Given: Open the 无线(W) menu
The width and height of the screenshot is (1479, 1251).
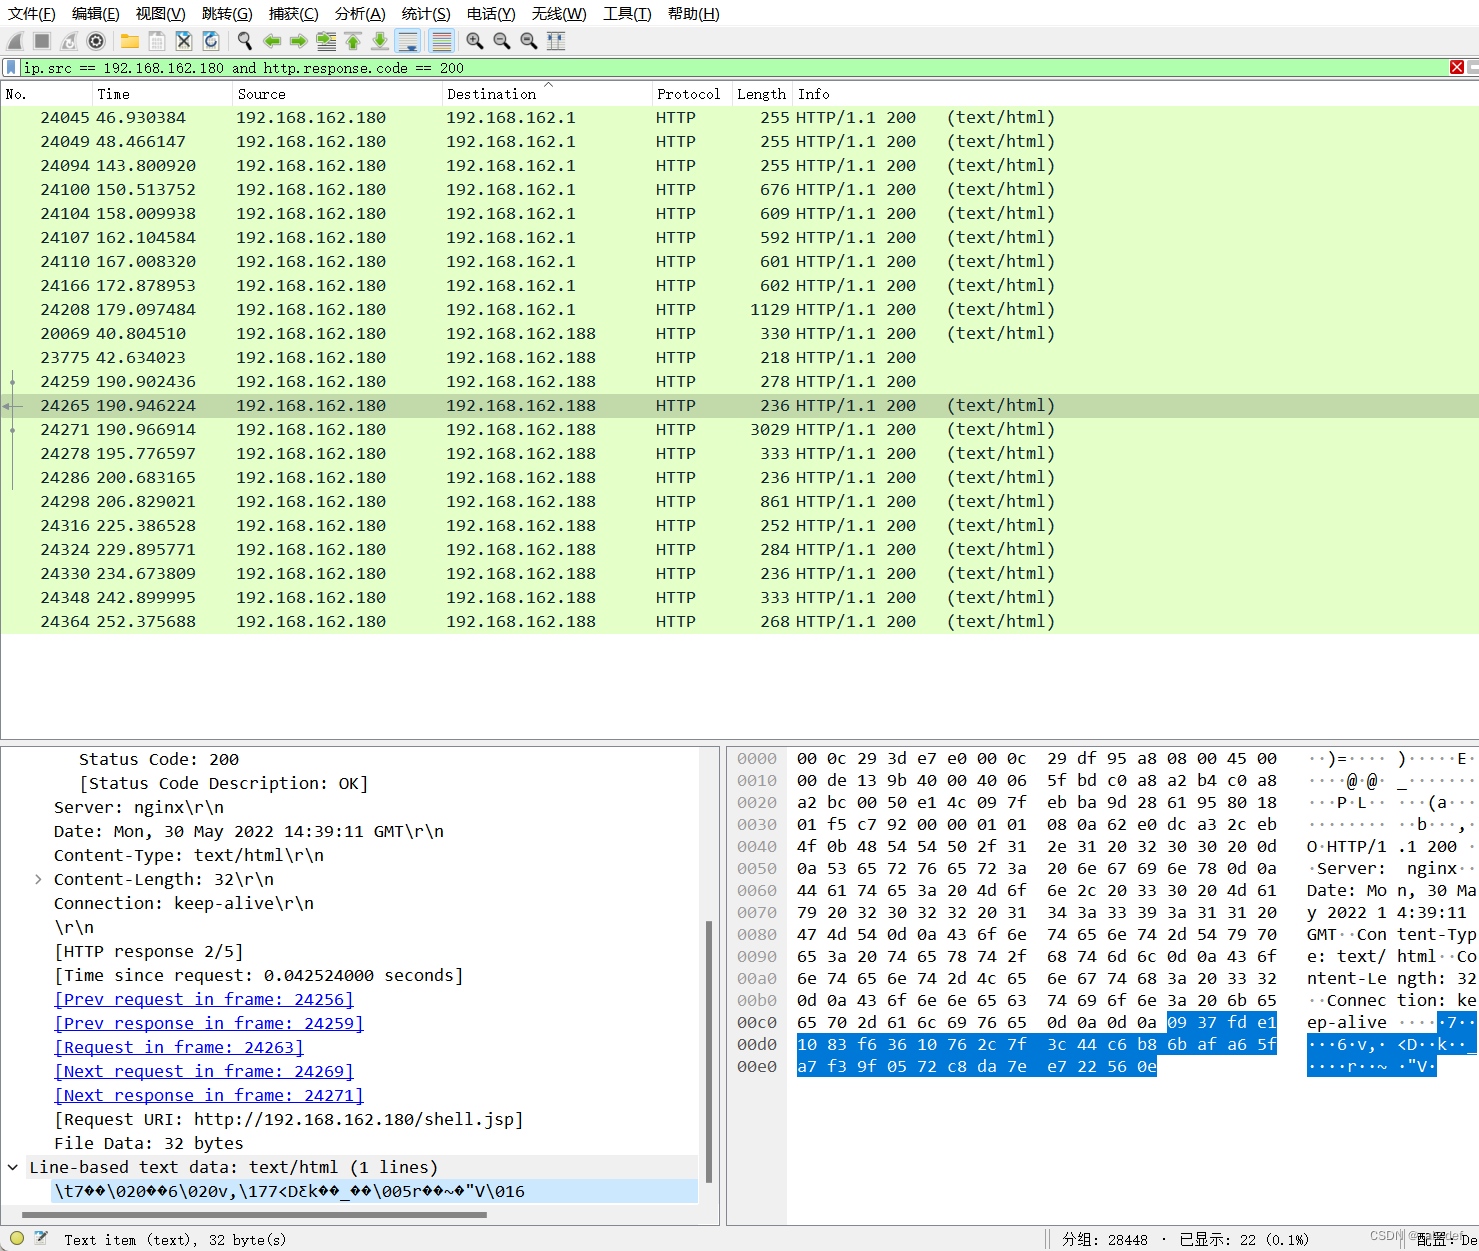Looking at the screenshot, I should click(x=559, y=13).
